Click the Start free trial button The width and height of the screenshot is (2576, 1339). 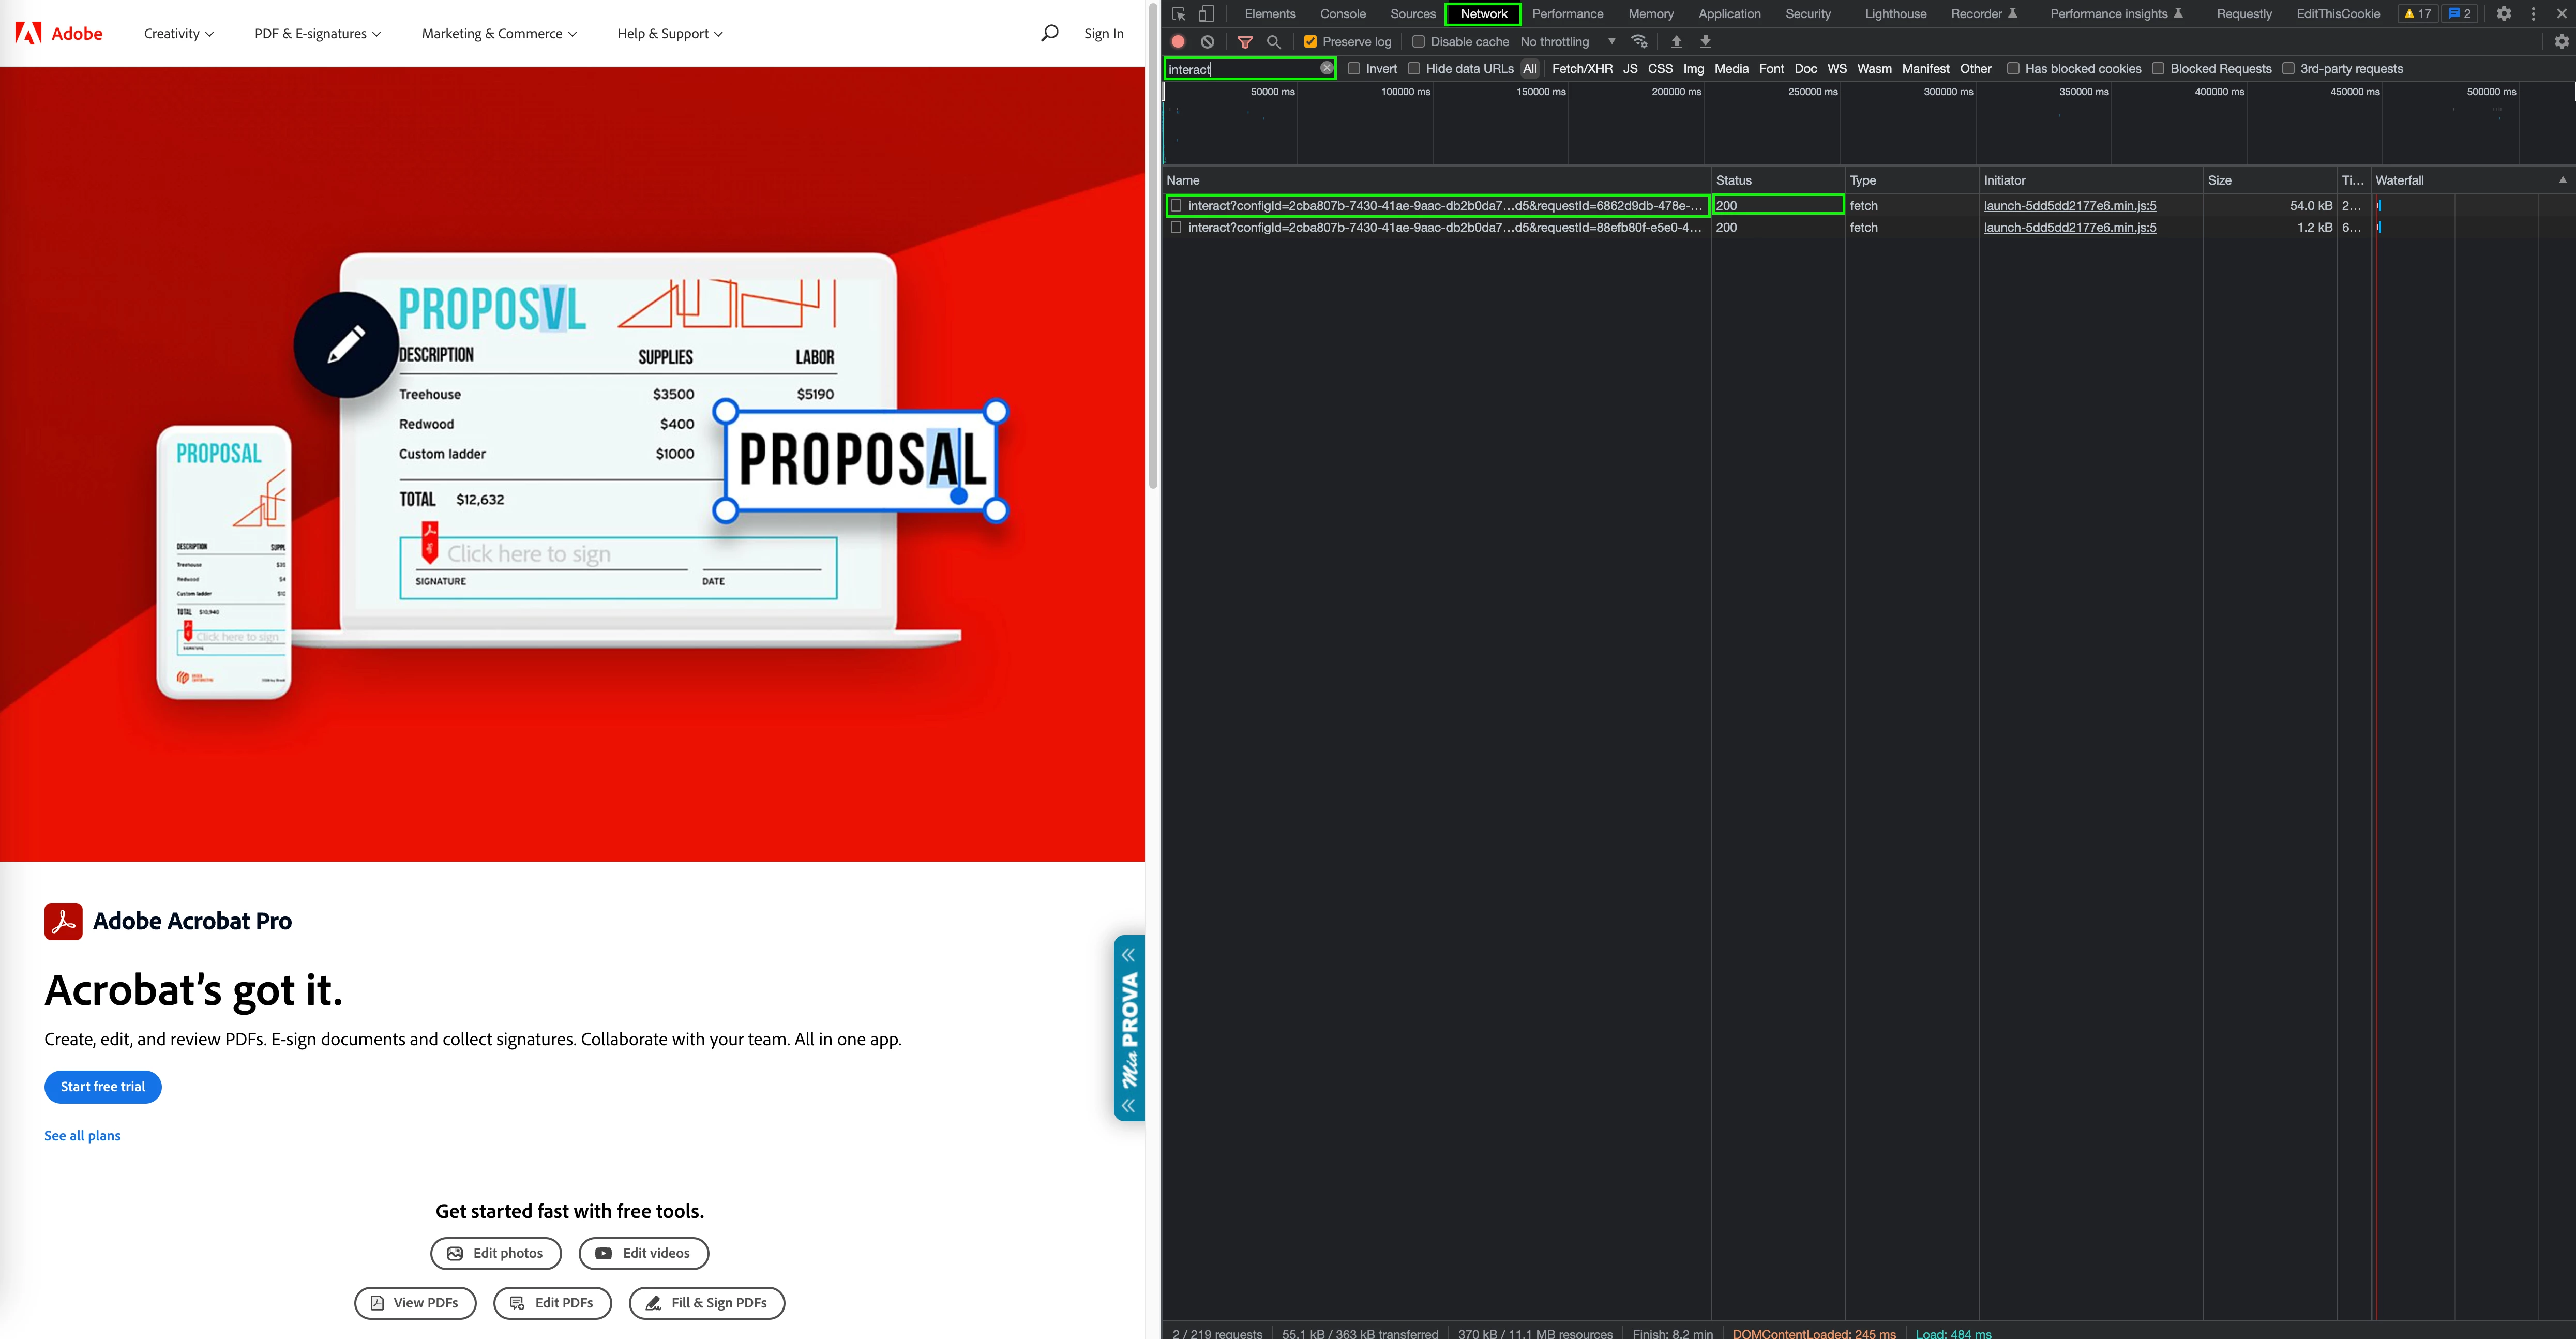[x=103, y=1087]
